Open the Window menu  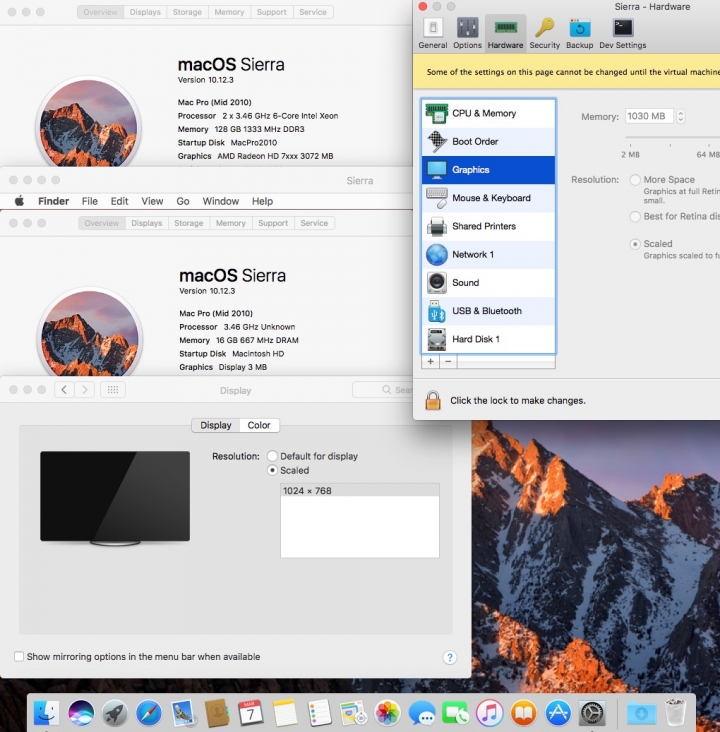[220, 201]
